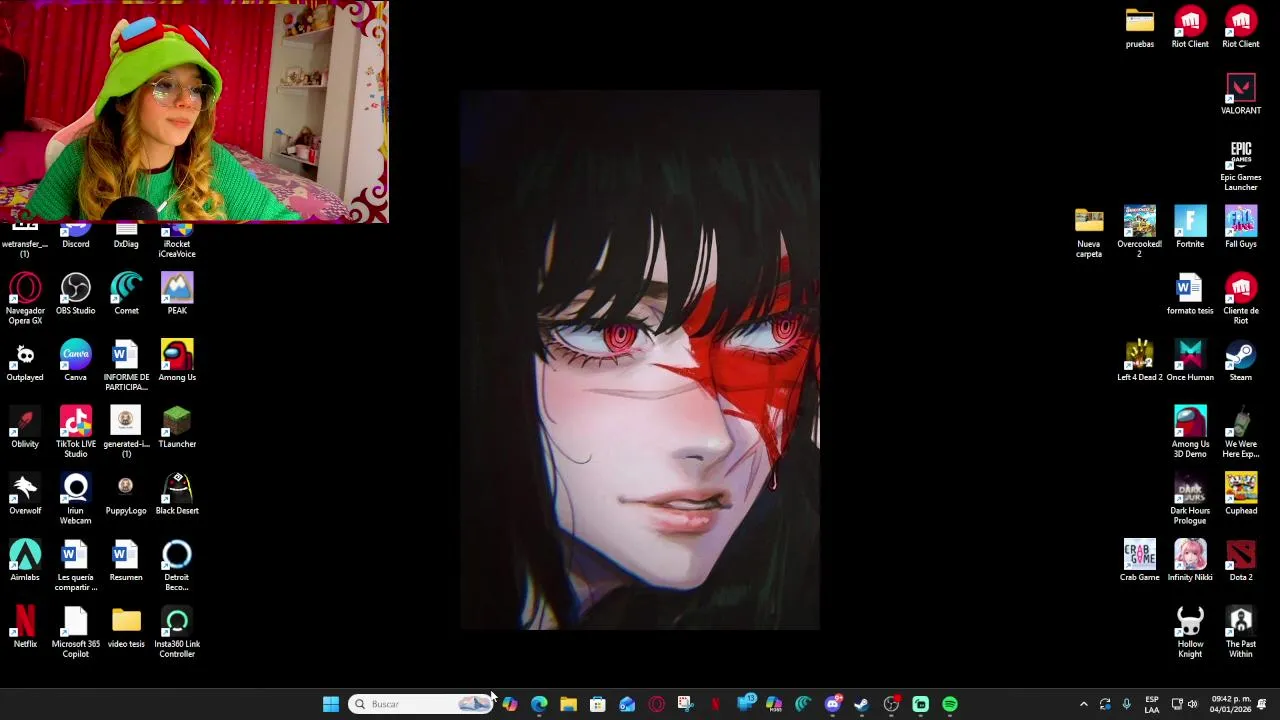Select the Once Human desktop icon

(x=1190, y=361)
